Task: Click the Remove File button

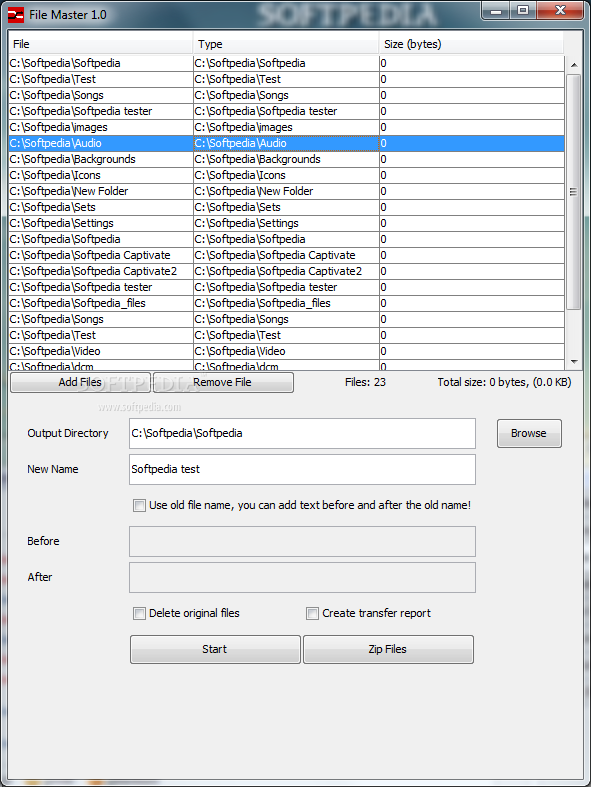Action: [x=222, y=382]
